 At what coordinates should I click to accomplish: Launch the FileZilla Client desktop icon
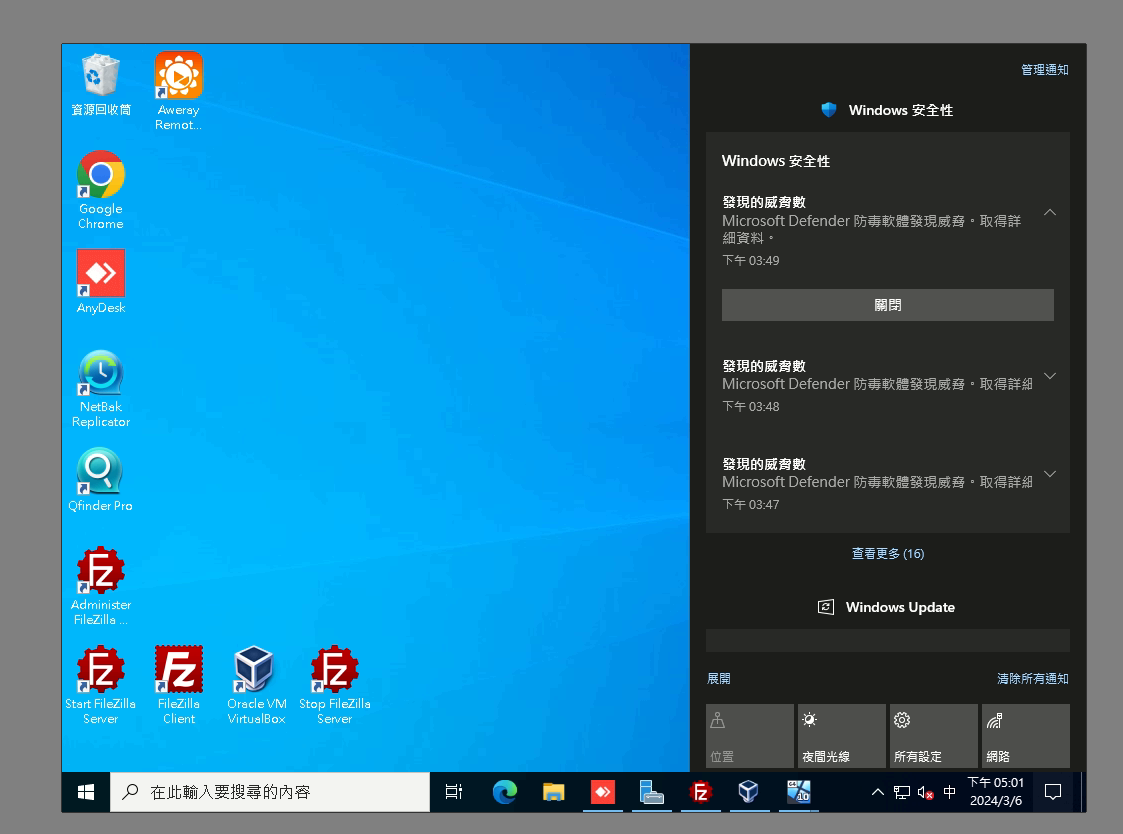(179, 670)
